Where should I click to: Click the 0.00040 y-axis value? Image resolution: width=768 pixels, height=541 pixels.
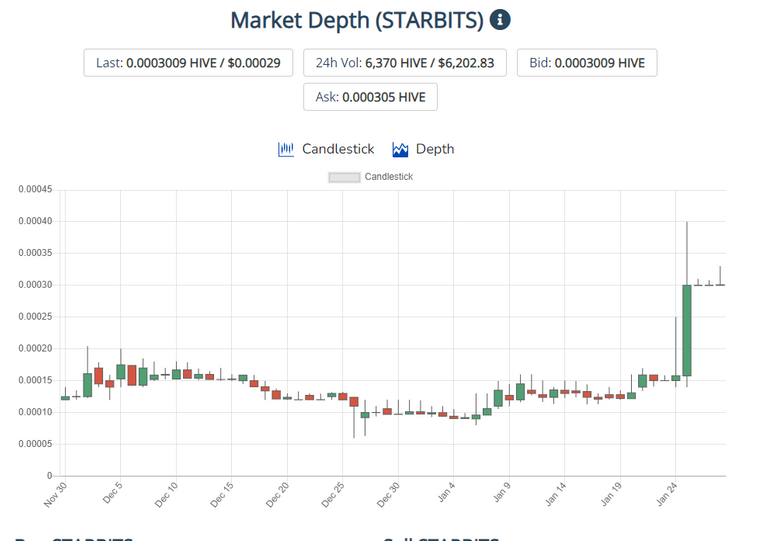click(35, 221)
